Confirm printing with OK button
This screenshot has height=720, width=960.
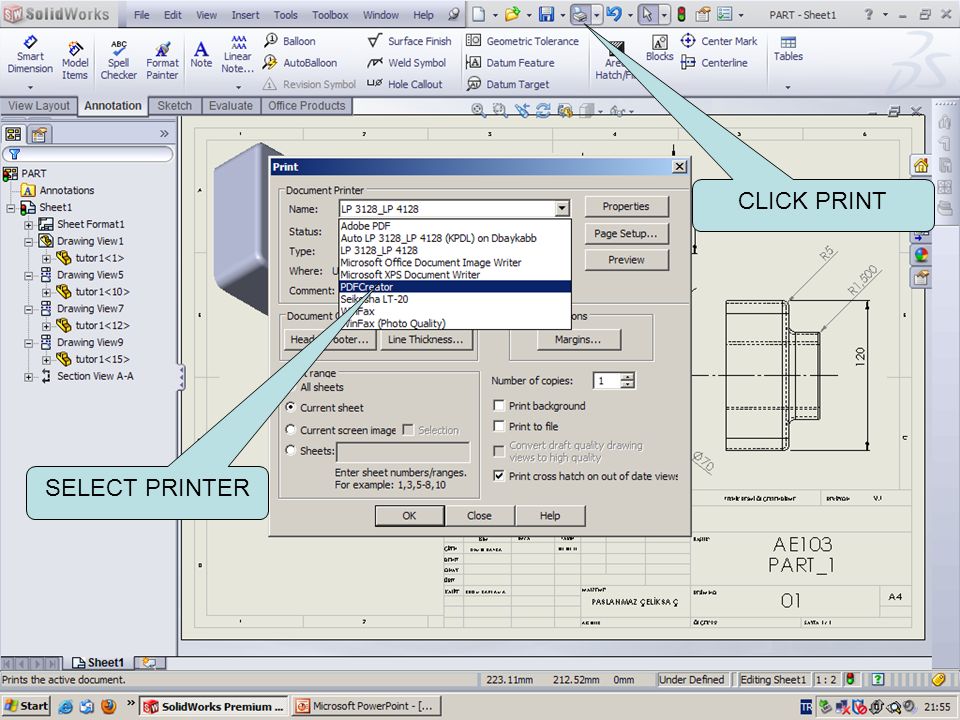[410, 516]
